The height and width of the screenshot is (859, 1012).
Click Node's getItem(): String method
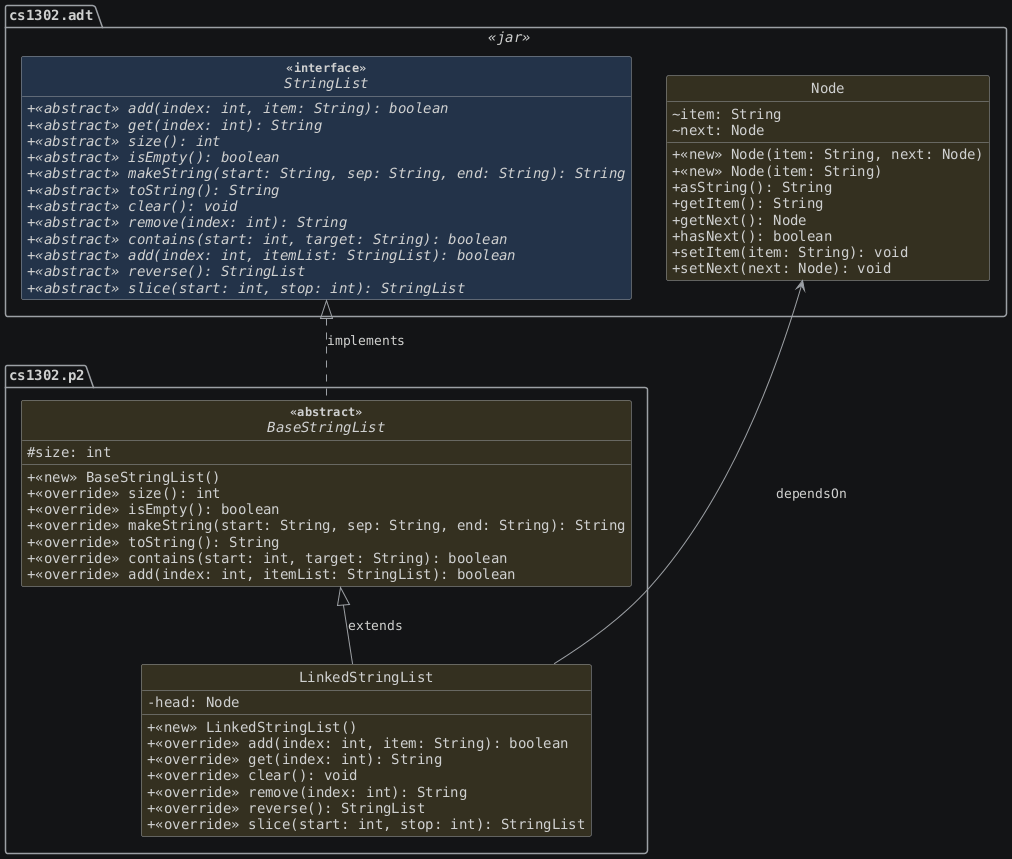coord(747,204)
